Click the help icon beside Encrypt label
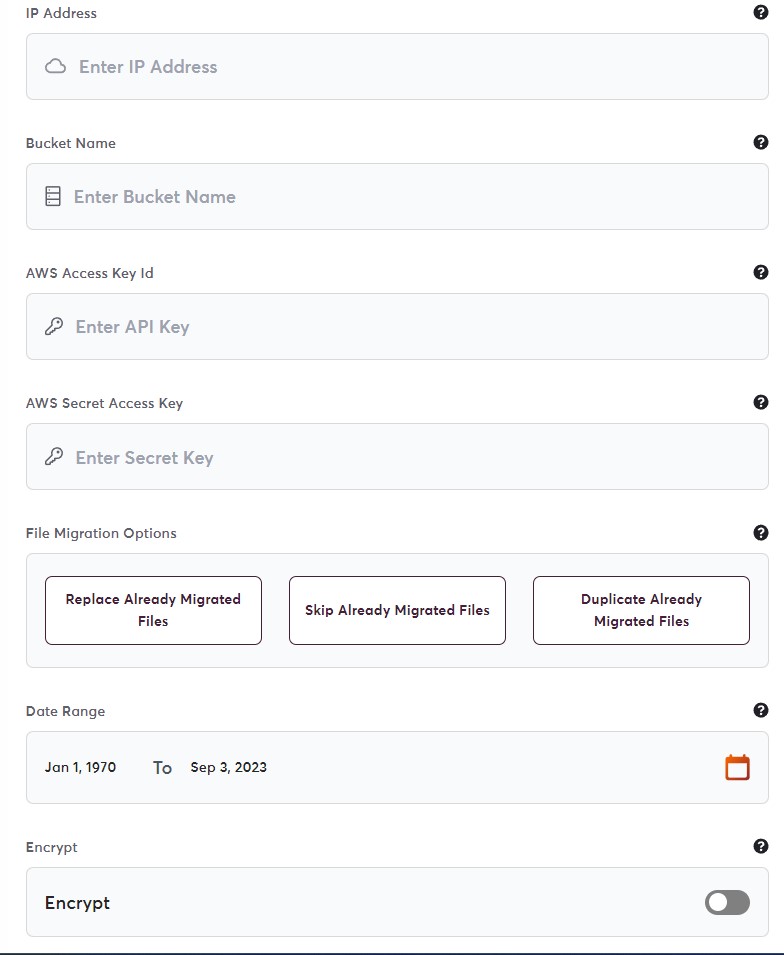The height and width of the screenshot is (955, 784). click(760, 847)
